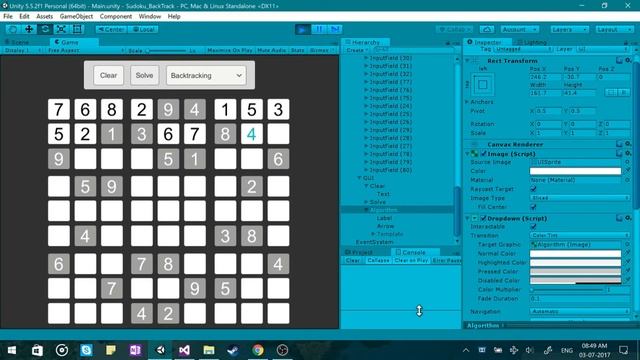Open the Navigation dropdown

pos(580,311)
